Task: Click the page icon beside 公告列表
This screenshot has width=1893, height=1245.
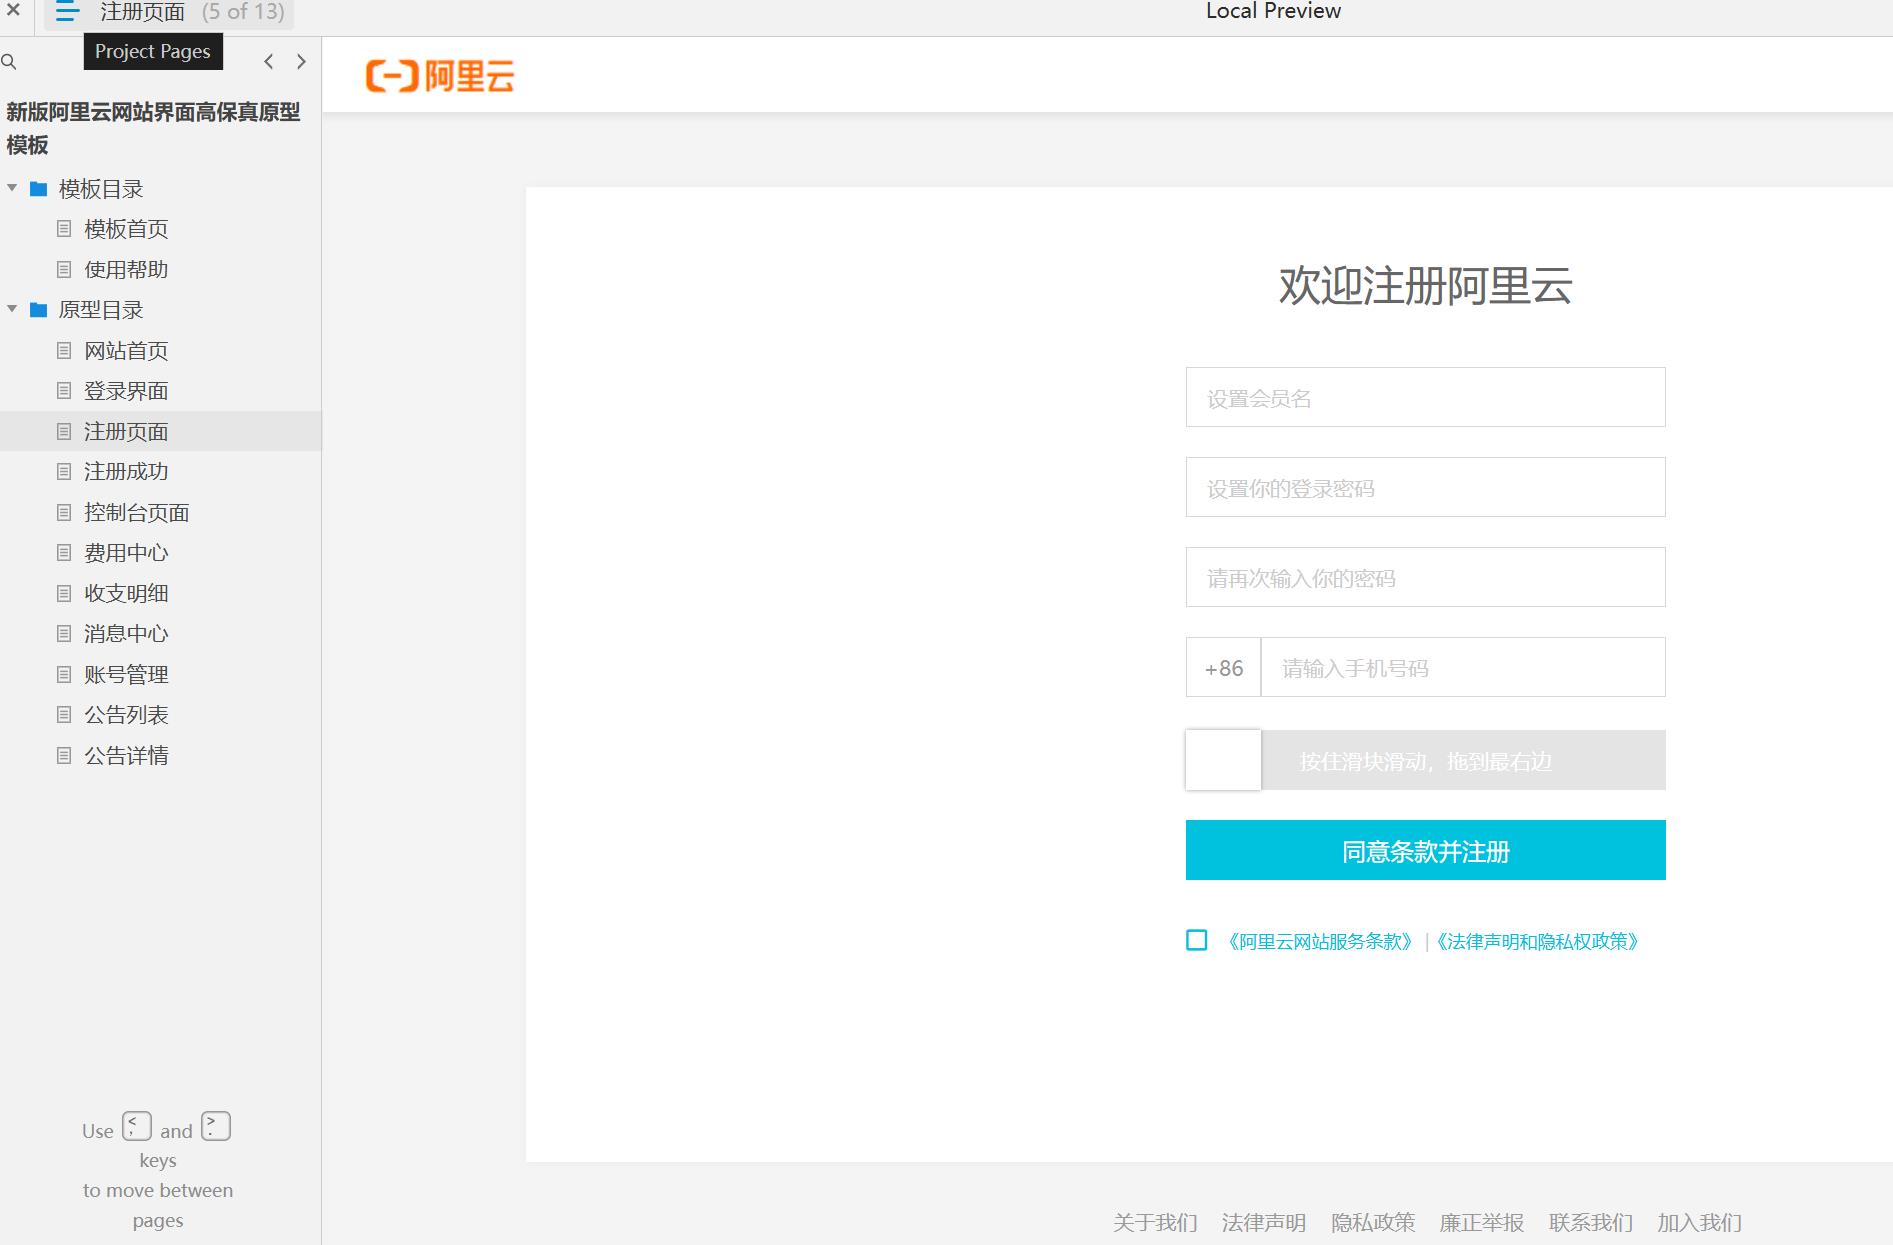Action: pyautogui.click(x=64, y=715)
